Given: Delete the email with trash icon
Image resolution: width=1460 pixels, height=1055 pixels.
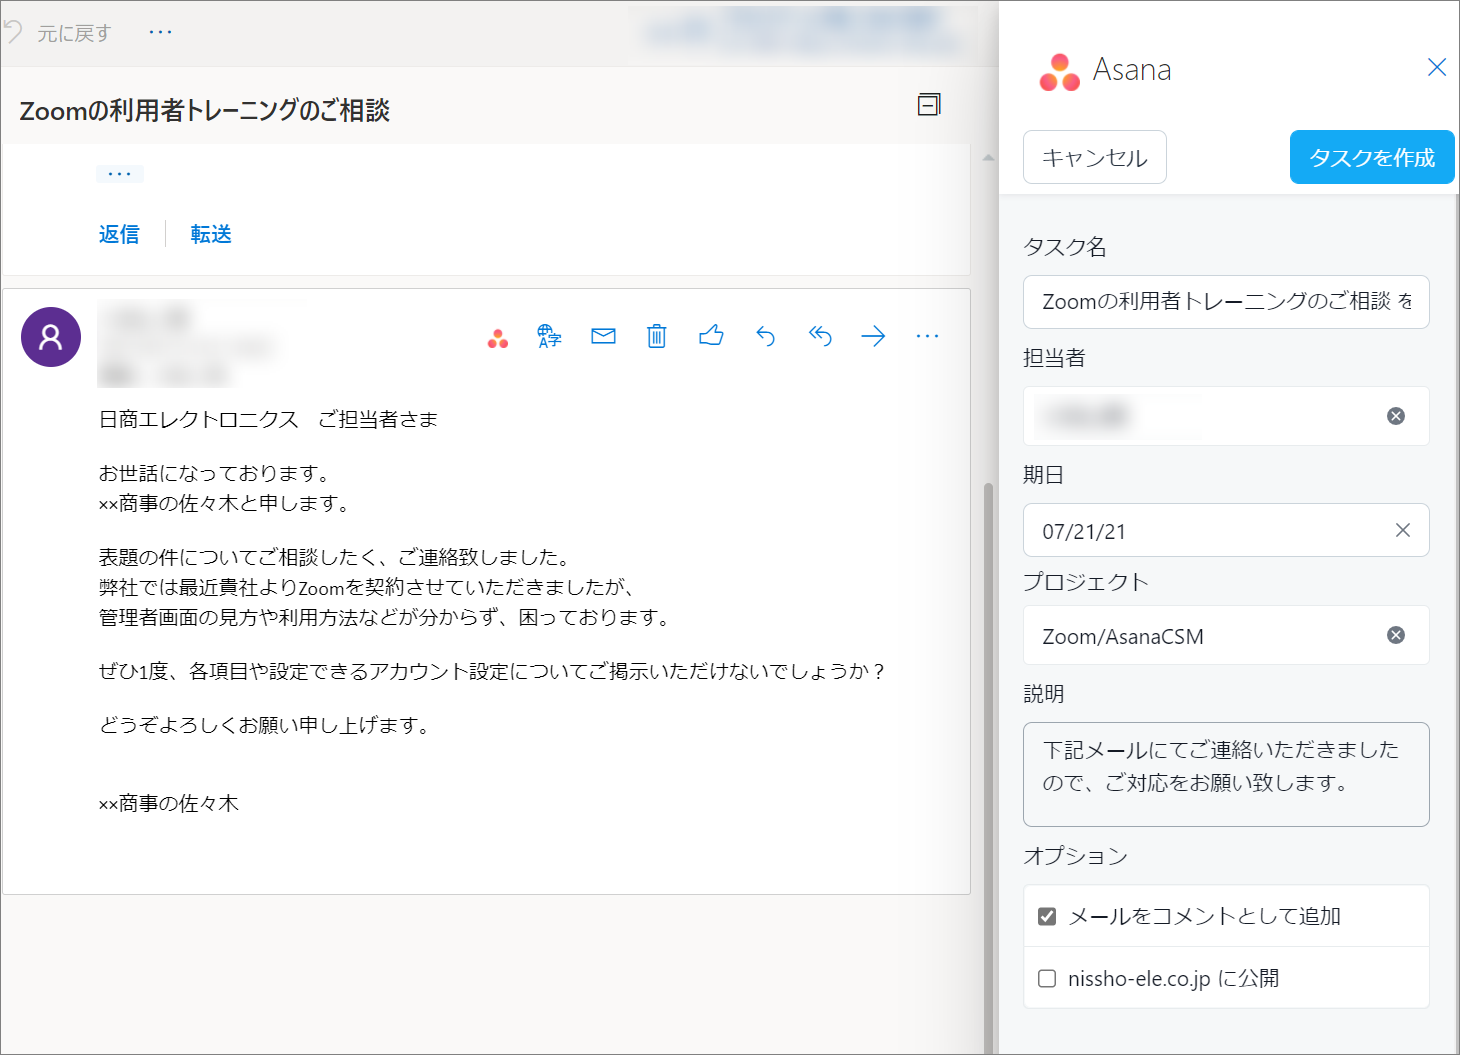Looking at the screenshot, I should pos(656,336).
